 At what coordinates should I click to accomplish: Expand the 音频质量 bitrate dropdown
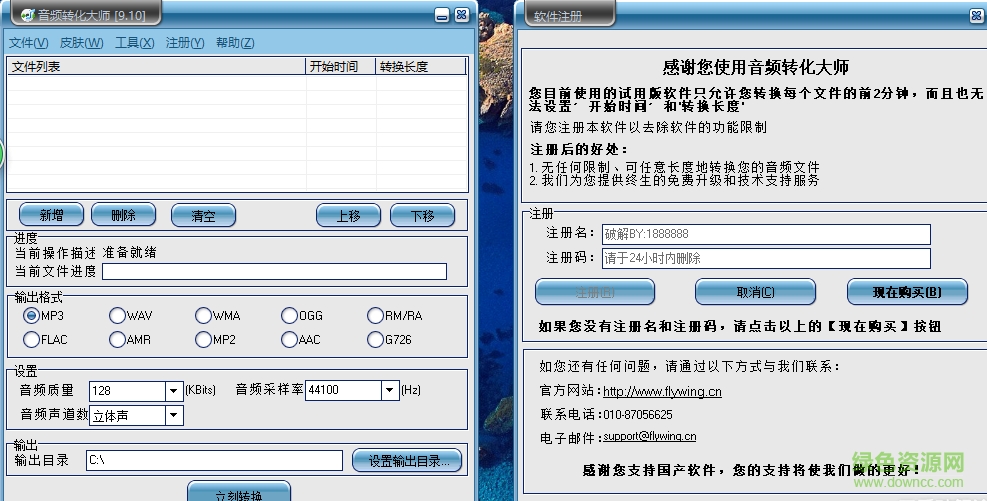pyautogui.click(x=174, y=390)
